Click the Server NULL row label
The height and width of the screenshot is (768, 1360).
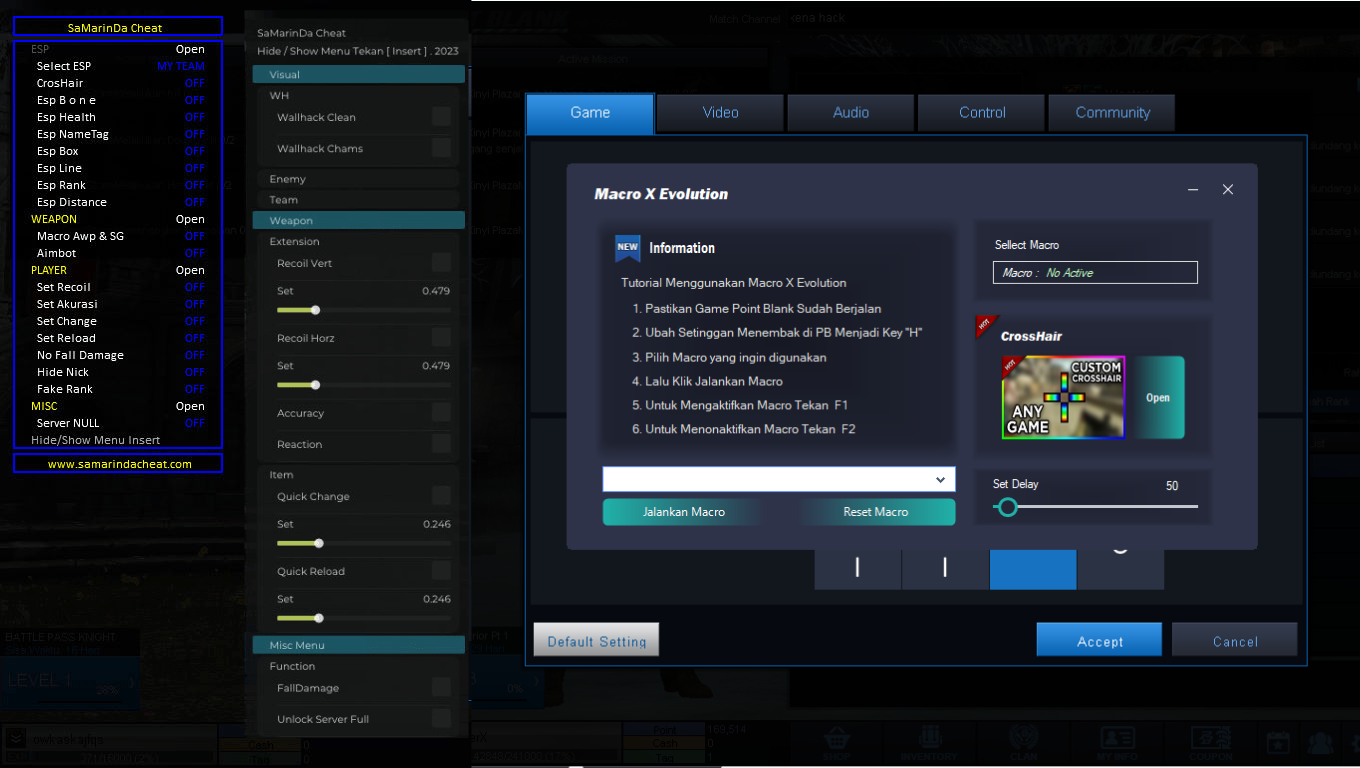[x=68, y=423]
